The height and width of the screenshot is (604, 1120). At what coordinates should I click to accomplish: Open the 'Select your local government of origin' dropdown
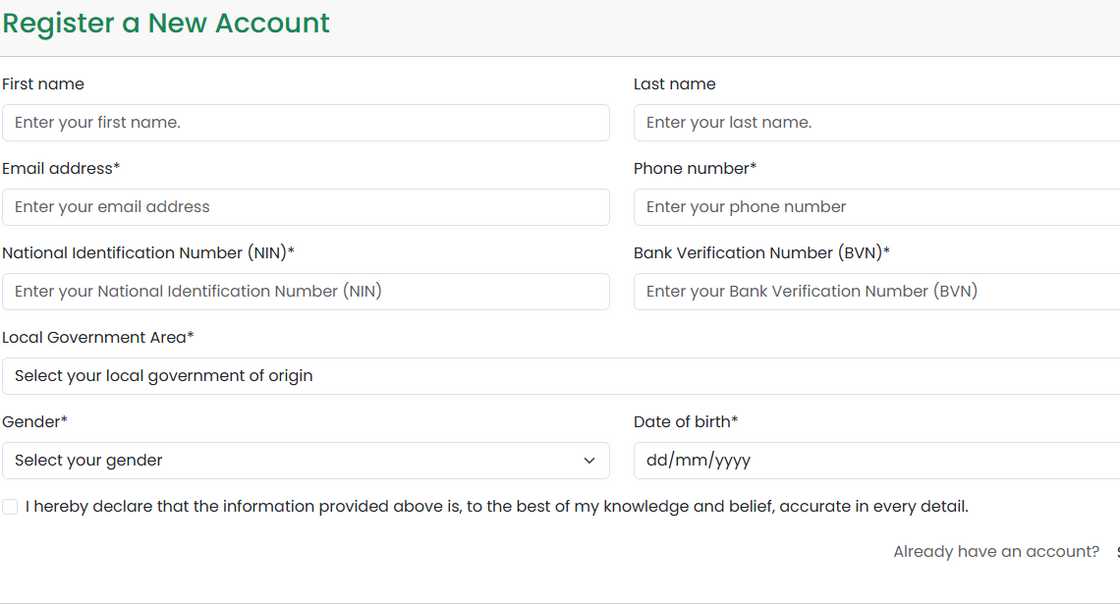(x=560, y=376)
